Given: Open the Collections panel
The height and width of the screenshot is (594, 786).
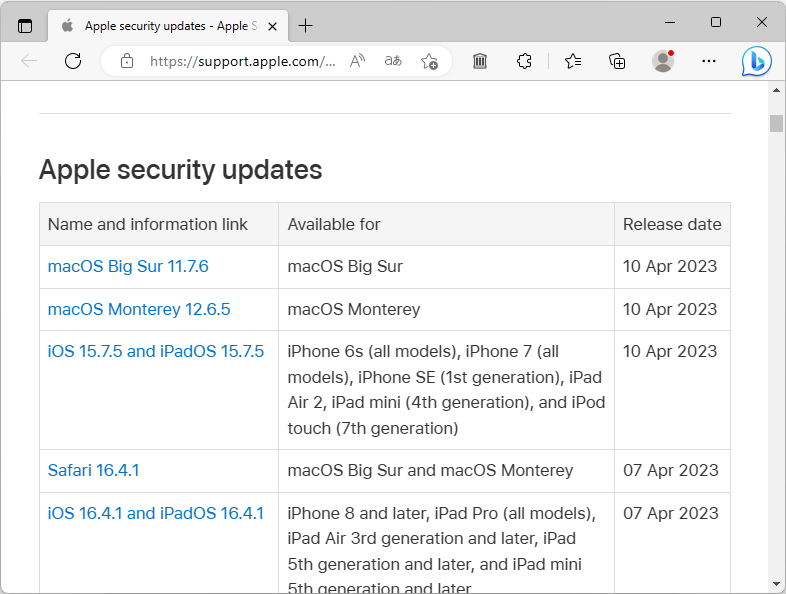Looking at the screenshot, I should 617,61.
